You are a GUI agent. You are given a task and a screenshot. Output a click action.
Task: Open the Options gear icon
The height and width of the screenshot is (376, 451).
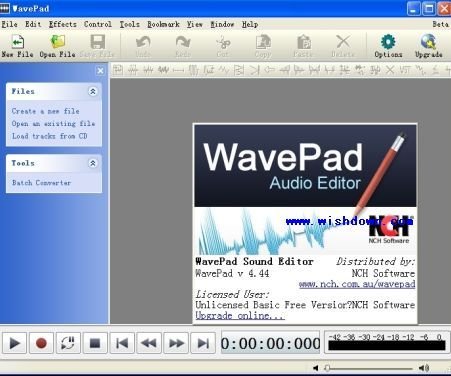click(x=388, y=42)
